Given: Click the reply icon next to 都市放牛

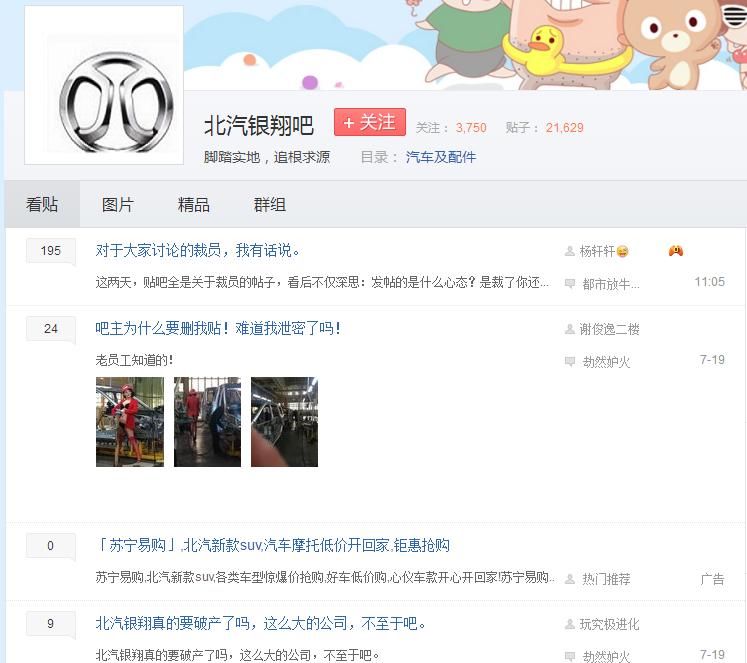Looking at the screenshot, I should 570,284.
